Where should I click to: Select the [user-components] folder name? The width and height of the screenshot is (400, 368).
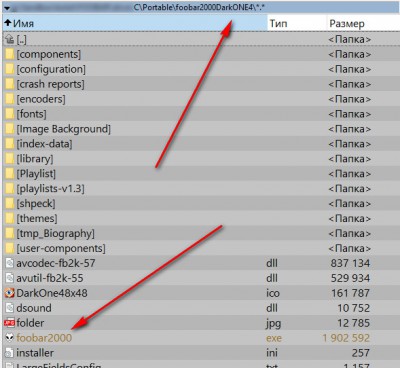click(x=61, y=248)
